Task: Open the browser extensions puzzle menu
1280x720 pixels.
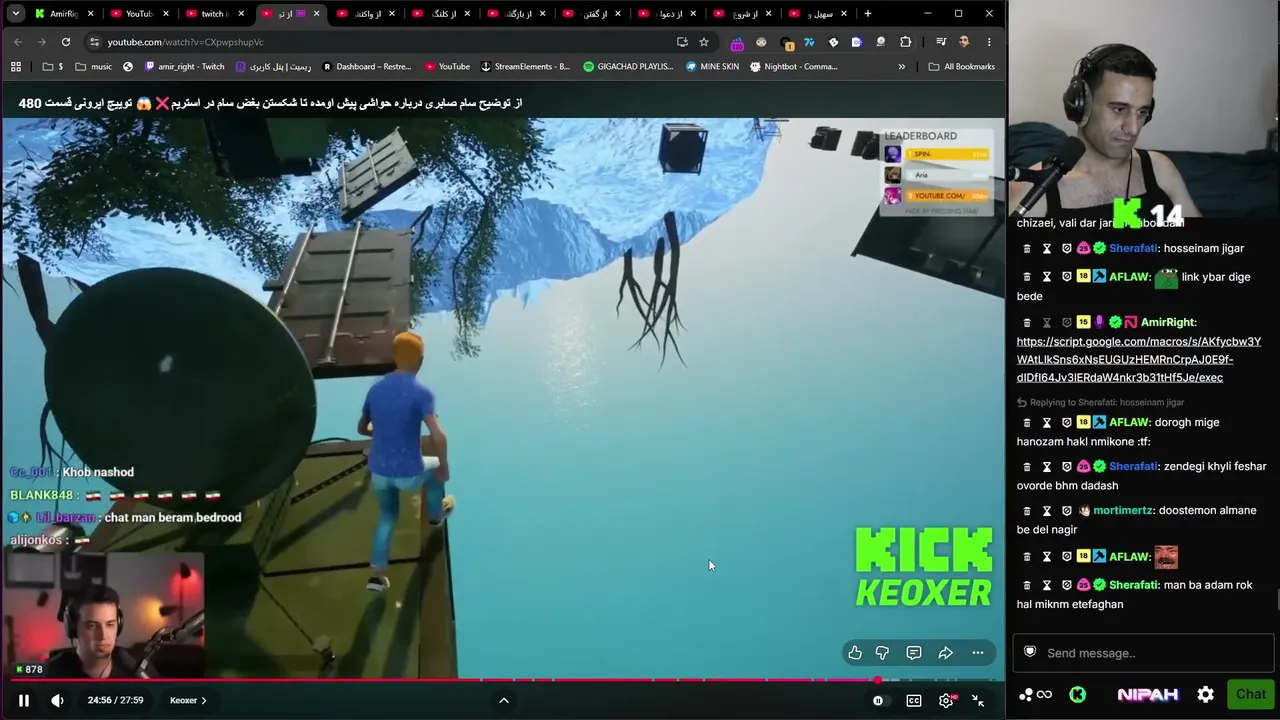Action: coord(905,42)
